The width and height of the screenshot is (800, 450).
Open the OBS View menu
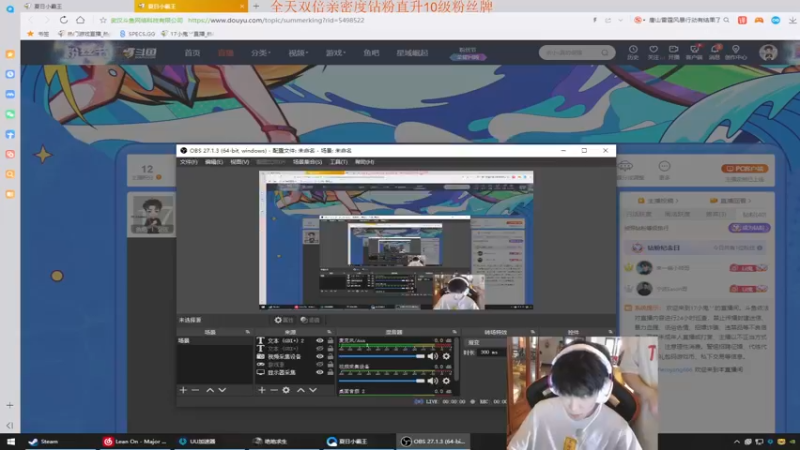[239, 162]
